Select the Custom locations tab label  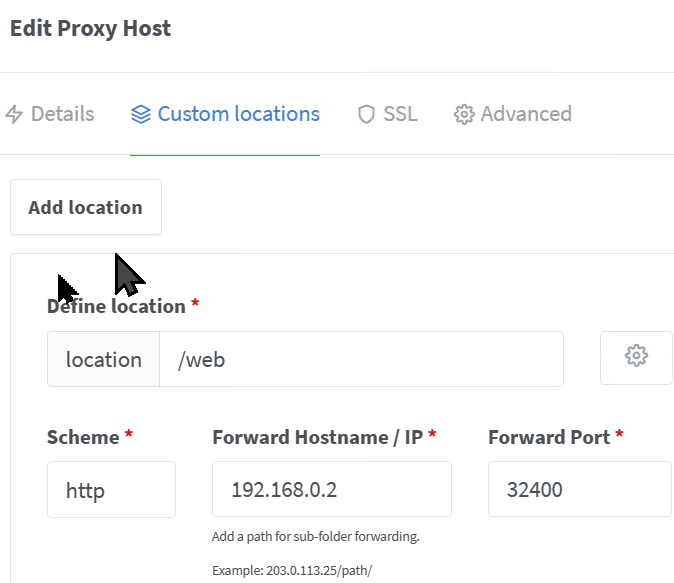[x=239, y=114]
